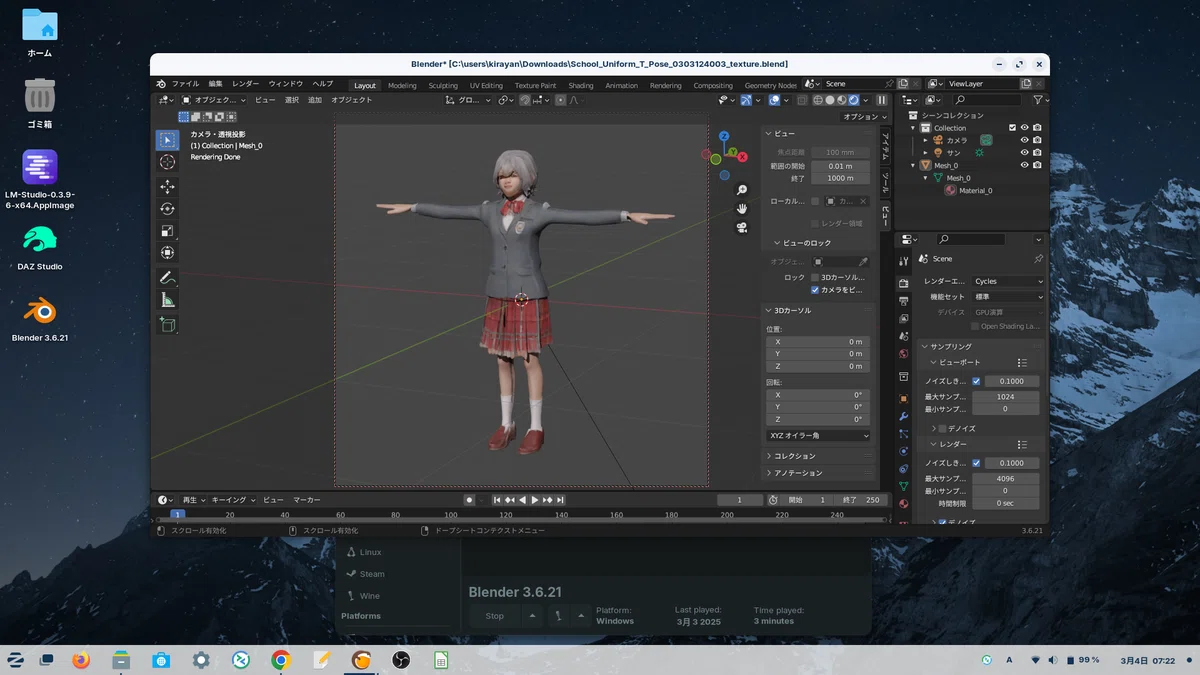Switch to rendered viewport shading sphere
Viewport: 1200px width, 675px height.
(x=854, y=100)
